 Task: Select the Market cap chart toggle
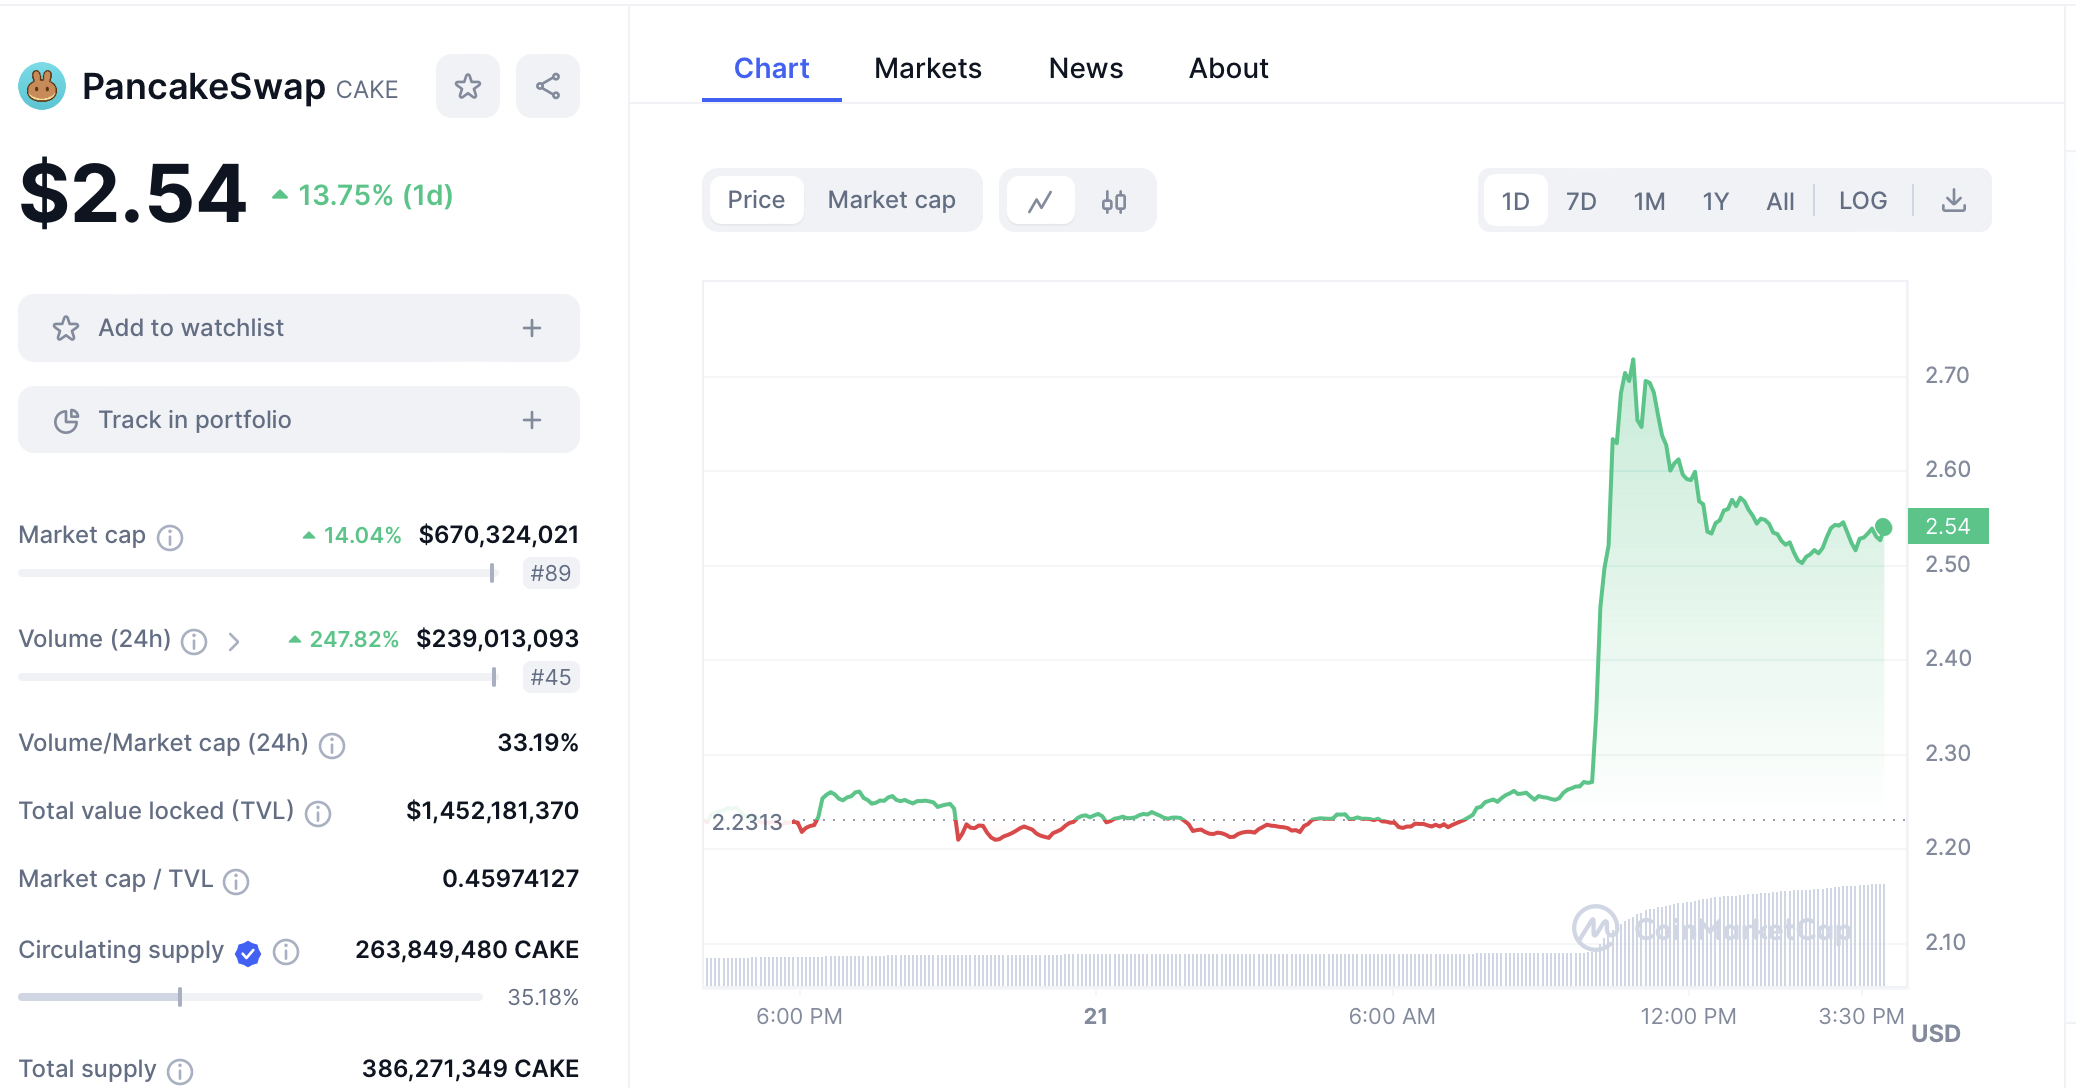pos(891,200)
